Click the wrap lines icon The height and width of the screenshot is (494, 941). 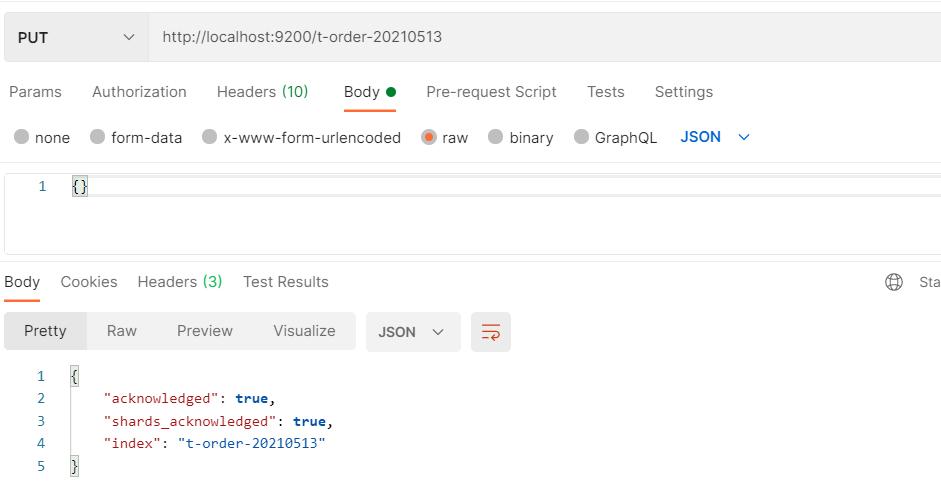coord(490,332)
